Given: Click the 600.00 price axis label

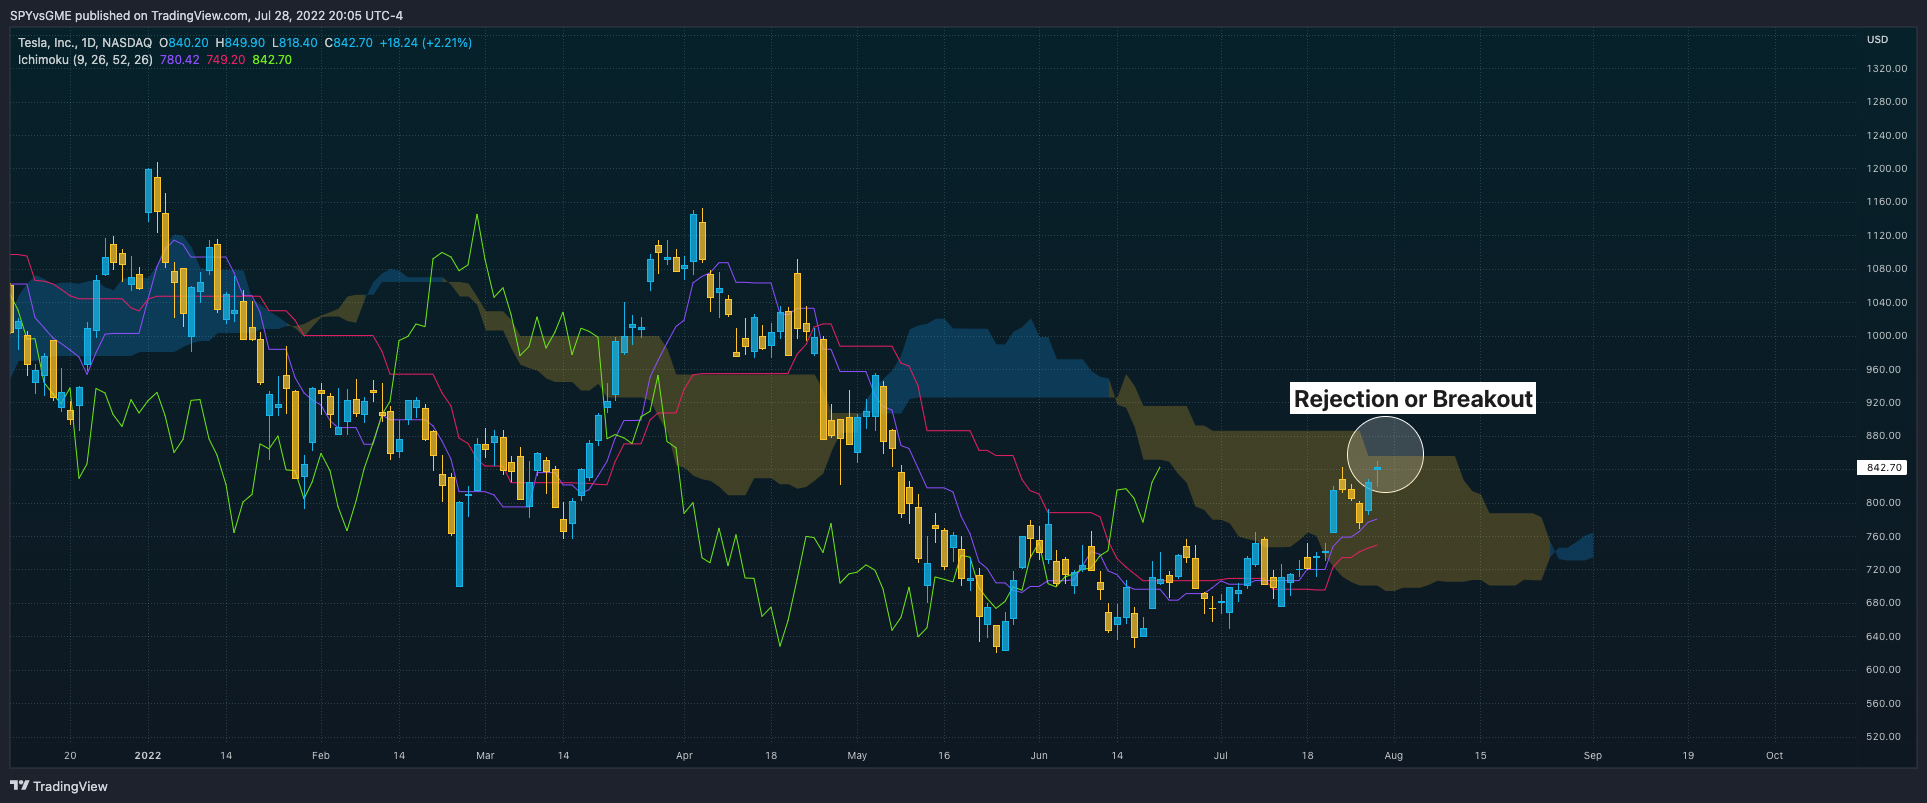Looking at the screenshot, I should [1884, 670].
